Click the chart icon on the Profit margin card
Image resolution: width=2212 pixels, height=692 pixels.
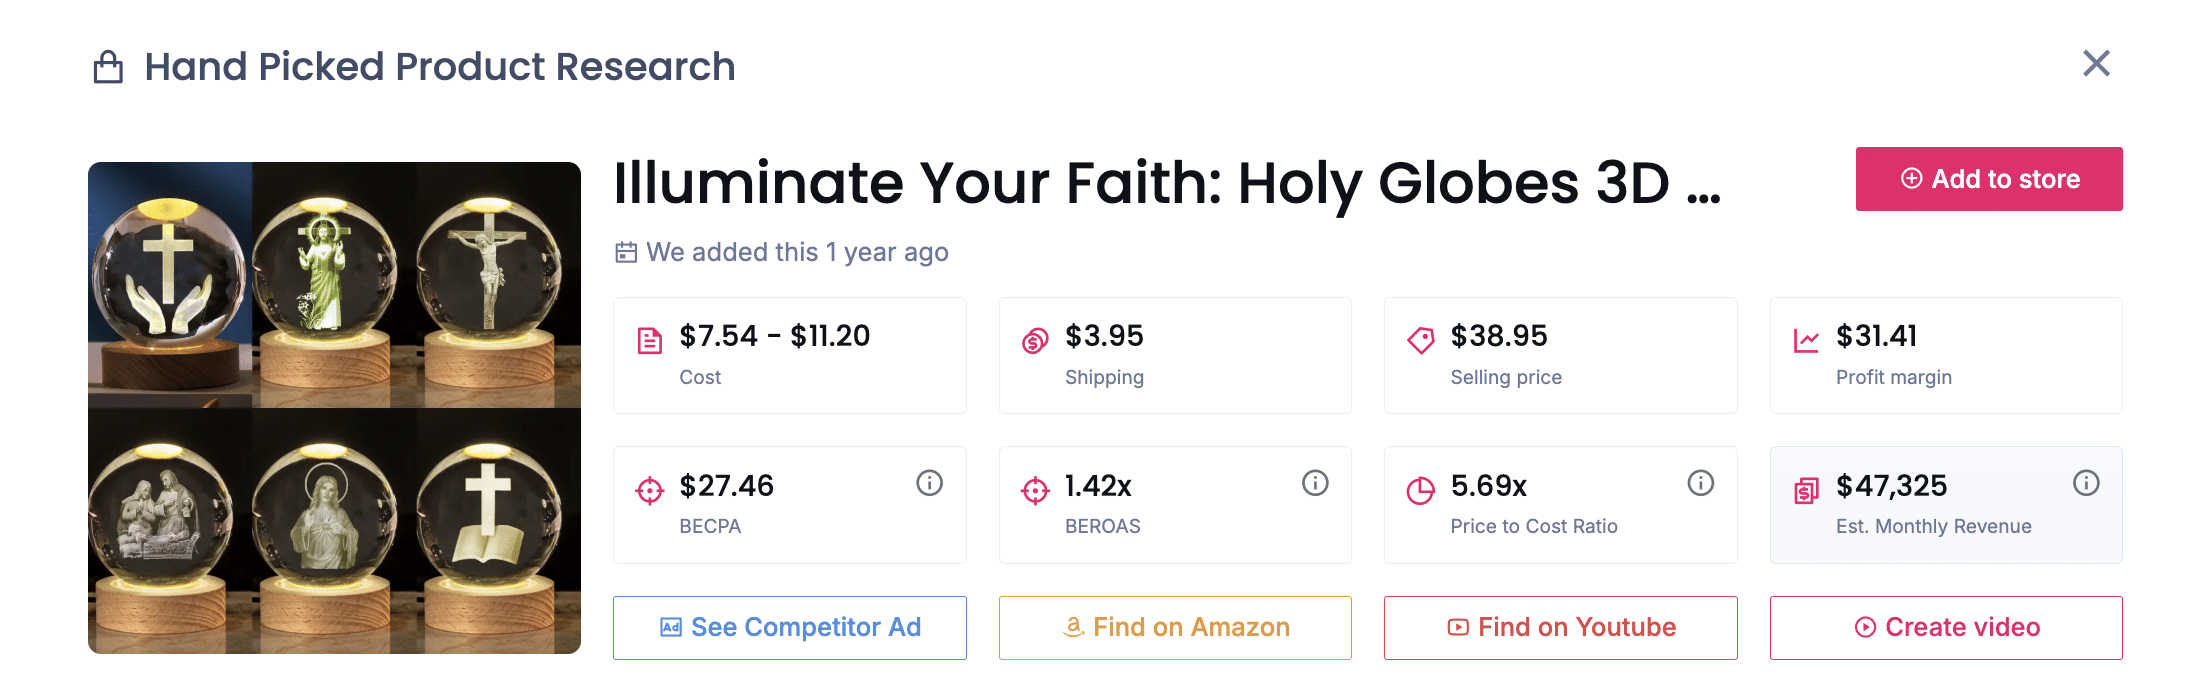click(x=1806, y=340)
